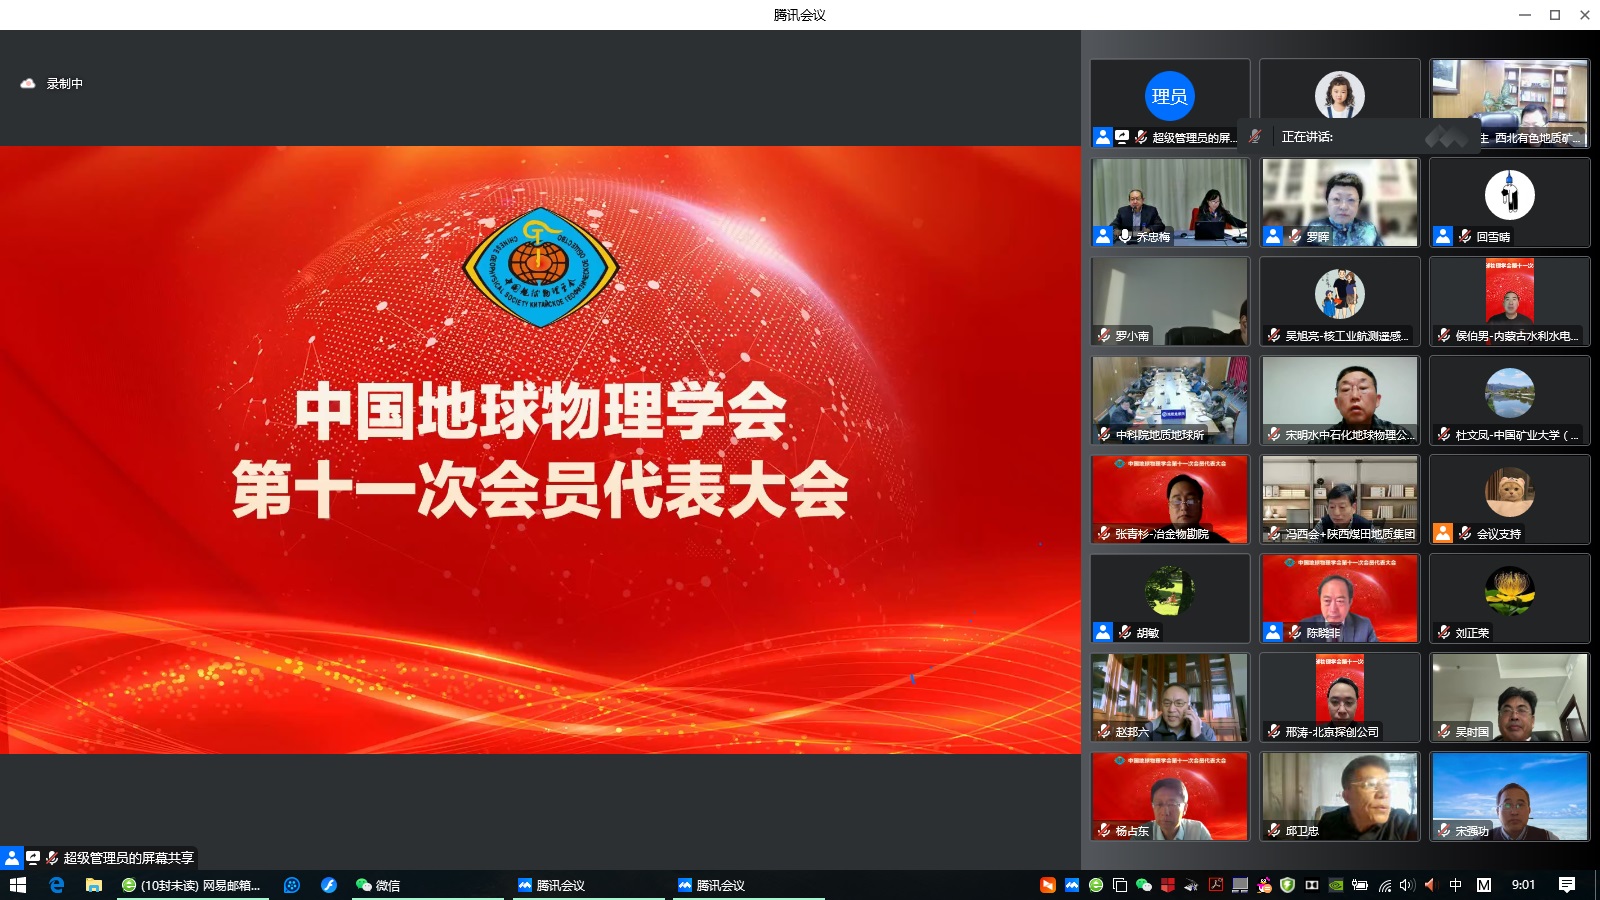Click the Adobe Acrobat icon in system tray

click(x=1216, y=885)
